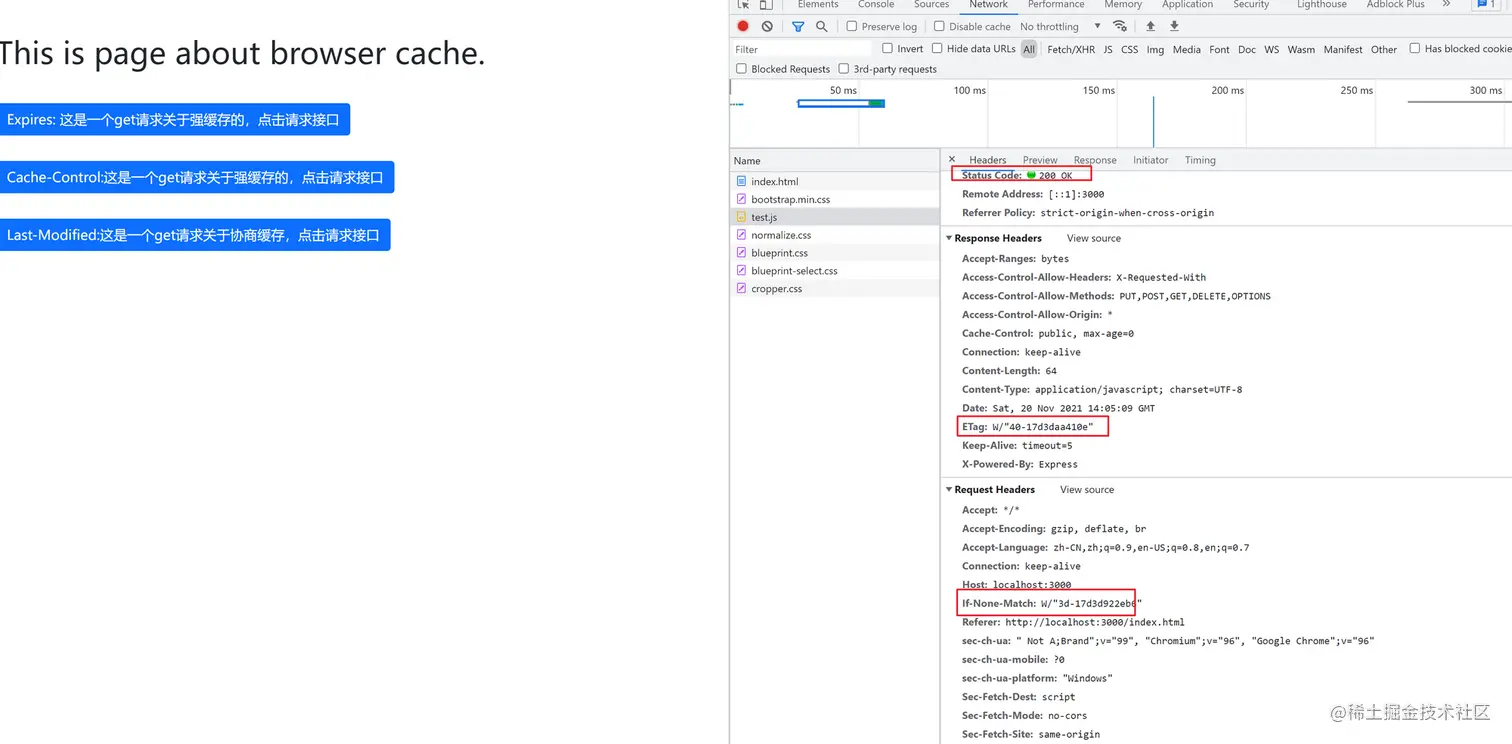Viewport: 1512px width, 744px height.
Task: Filter requests by Media
Action: [1187, 49]
